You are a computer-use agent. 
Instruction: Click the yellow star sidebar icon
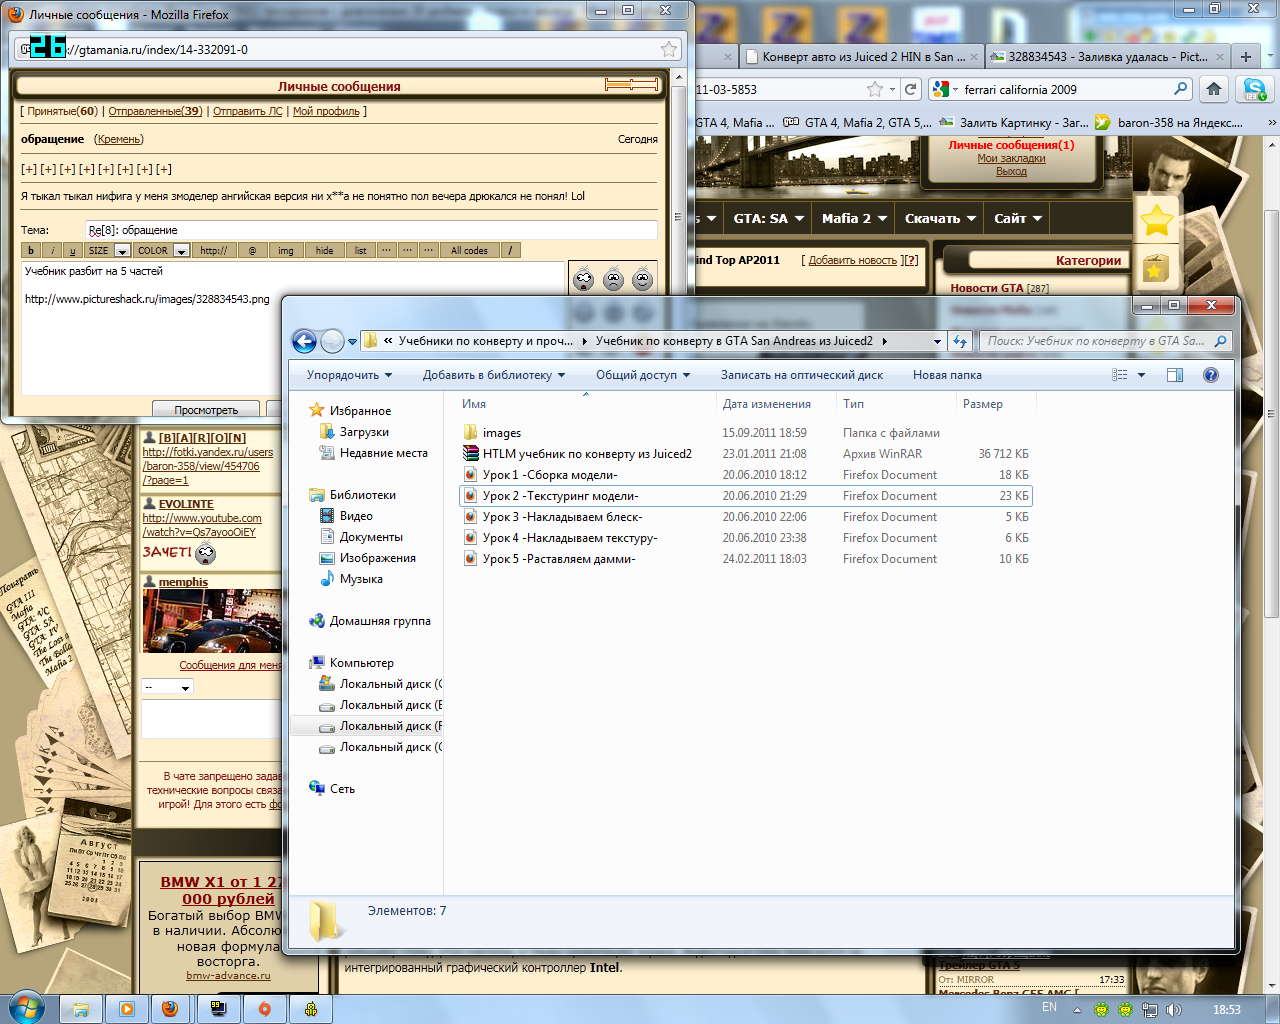coord(1157,220)
